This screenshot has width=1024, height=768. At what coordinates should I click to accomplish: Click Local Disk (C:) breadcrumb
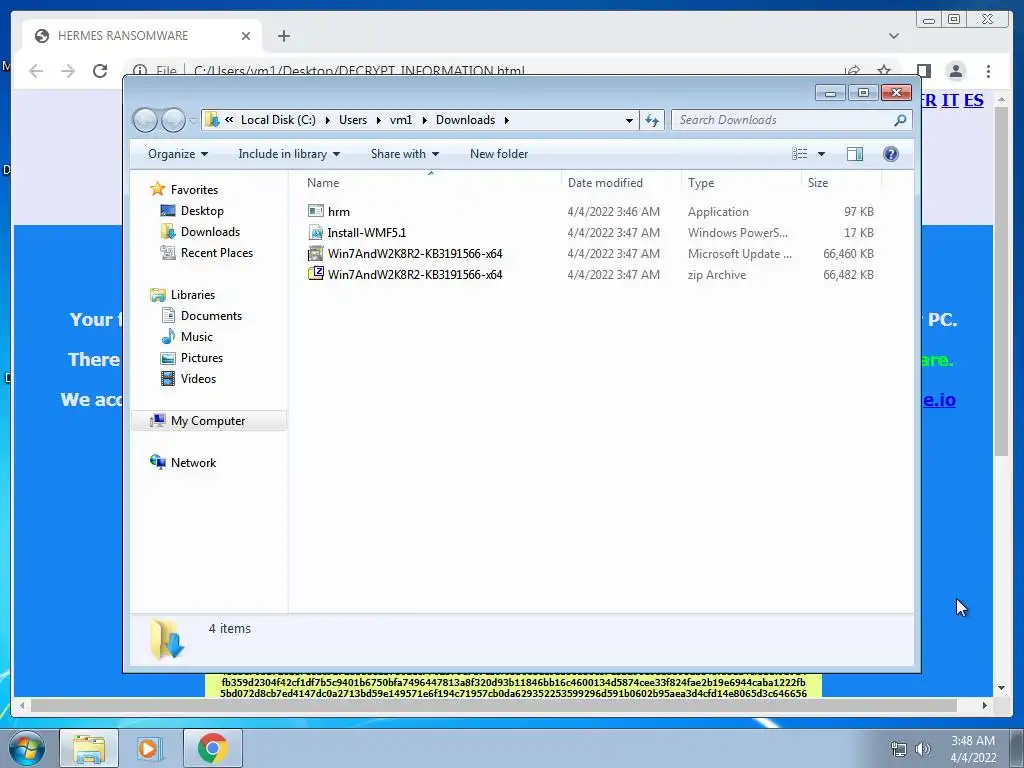coord(278,120)
